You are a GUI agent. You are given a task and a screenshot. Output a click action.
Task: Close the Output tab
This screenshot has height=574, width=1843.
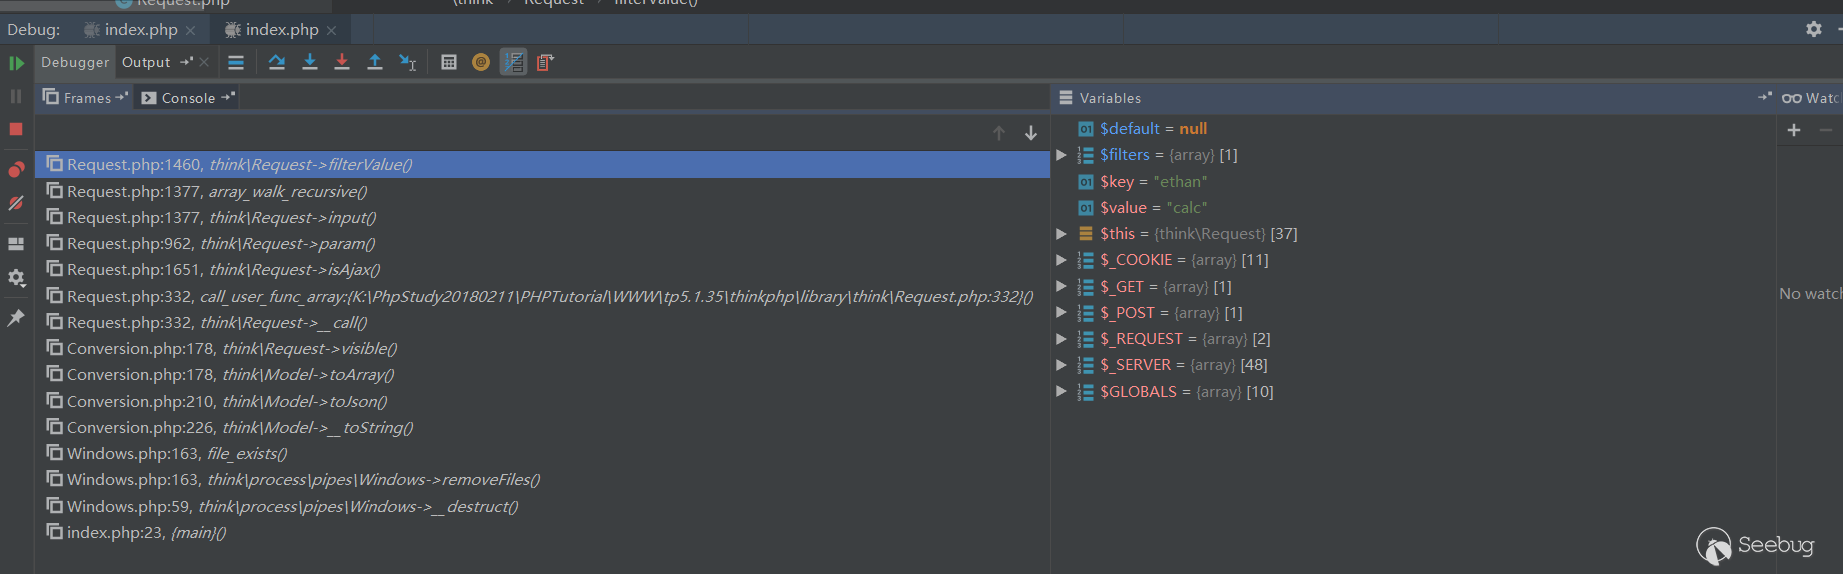[205, 62]
